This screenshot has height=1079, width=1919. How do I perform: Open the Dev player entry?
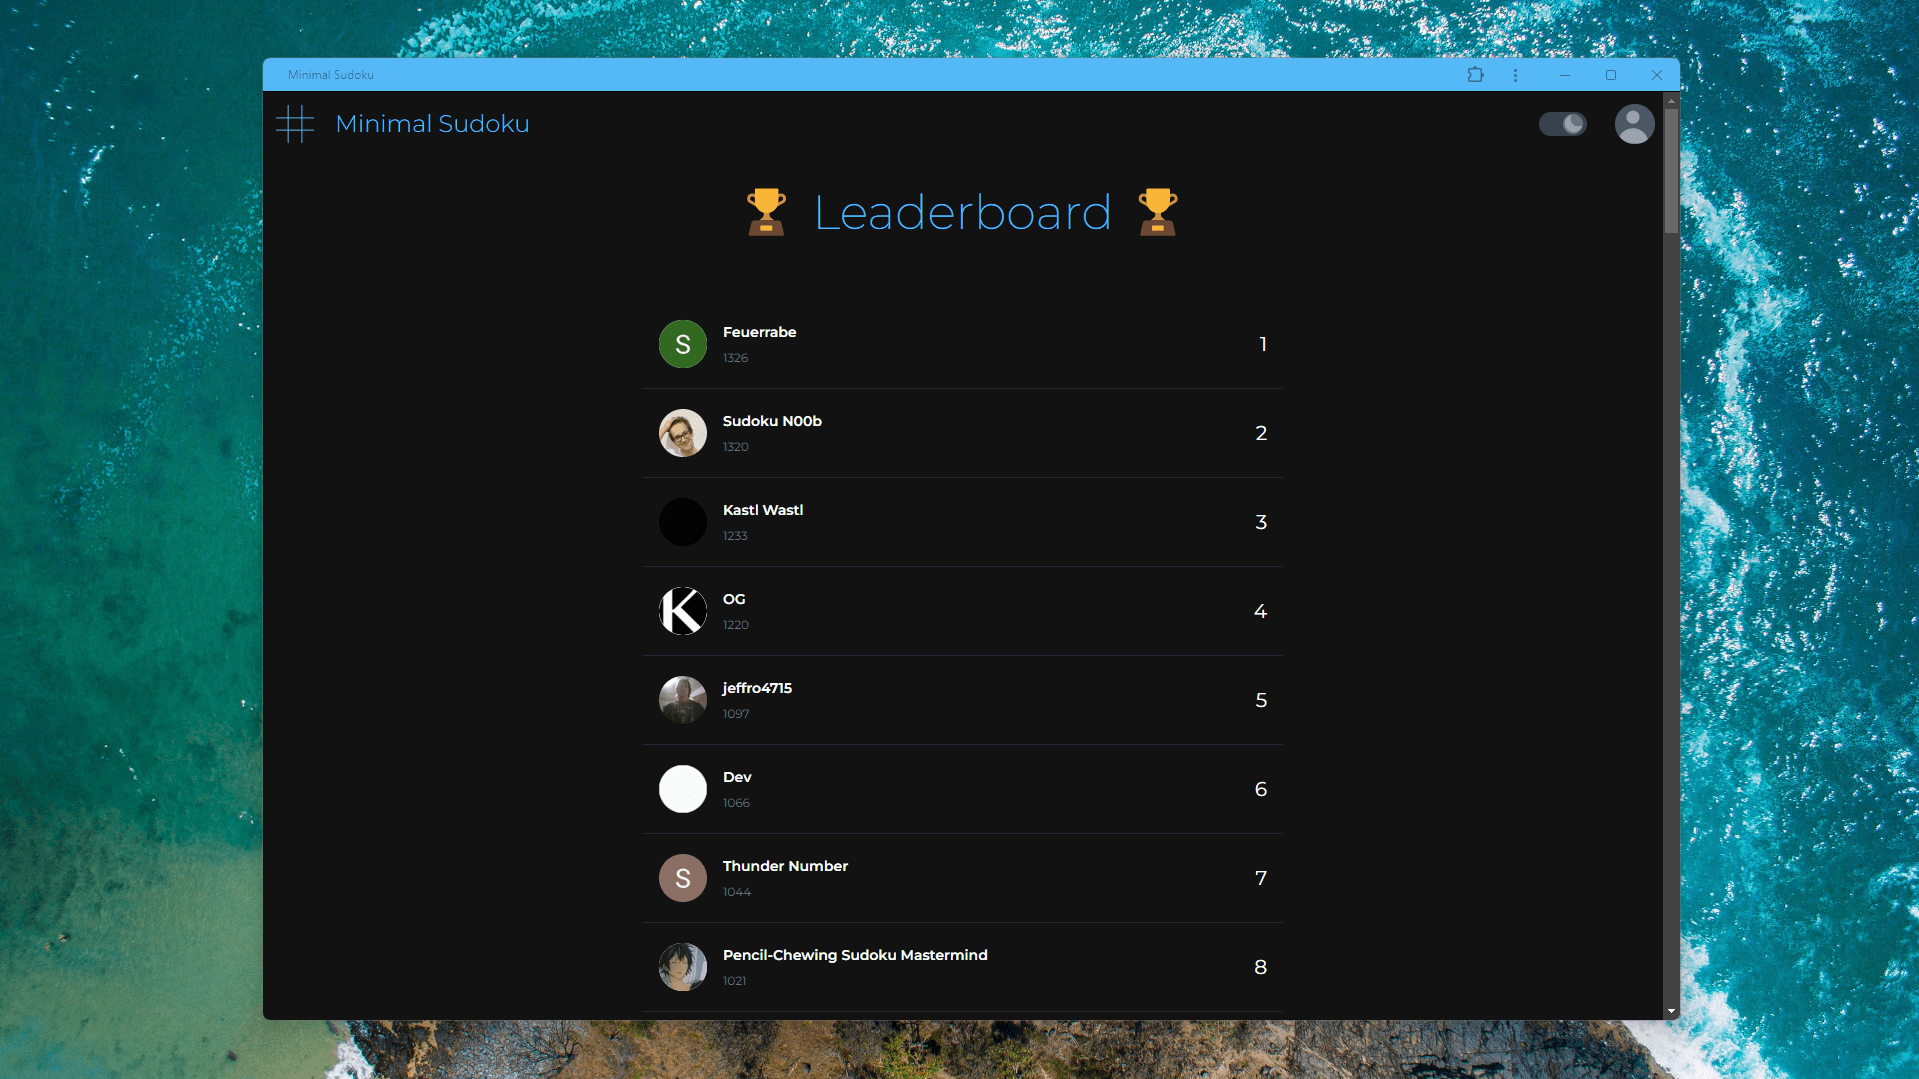962,789
